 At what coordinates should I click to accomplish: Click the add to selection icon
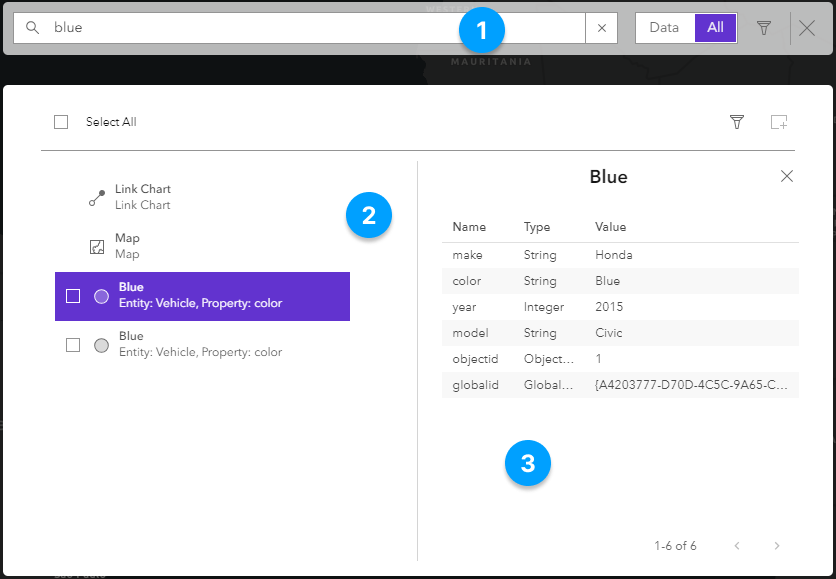tap(779, 122)
